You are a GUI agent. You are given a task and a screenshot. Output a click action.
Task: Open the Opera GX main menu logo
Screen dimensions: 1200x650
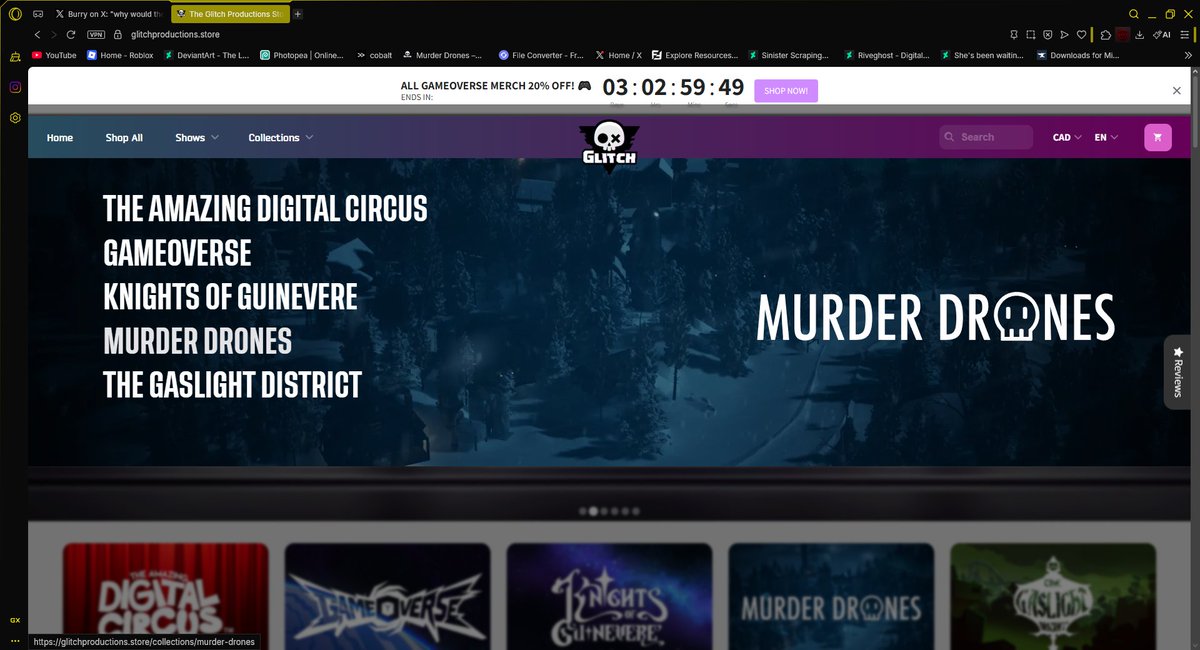click(x=15, y=14)
